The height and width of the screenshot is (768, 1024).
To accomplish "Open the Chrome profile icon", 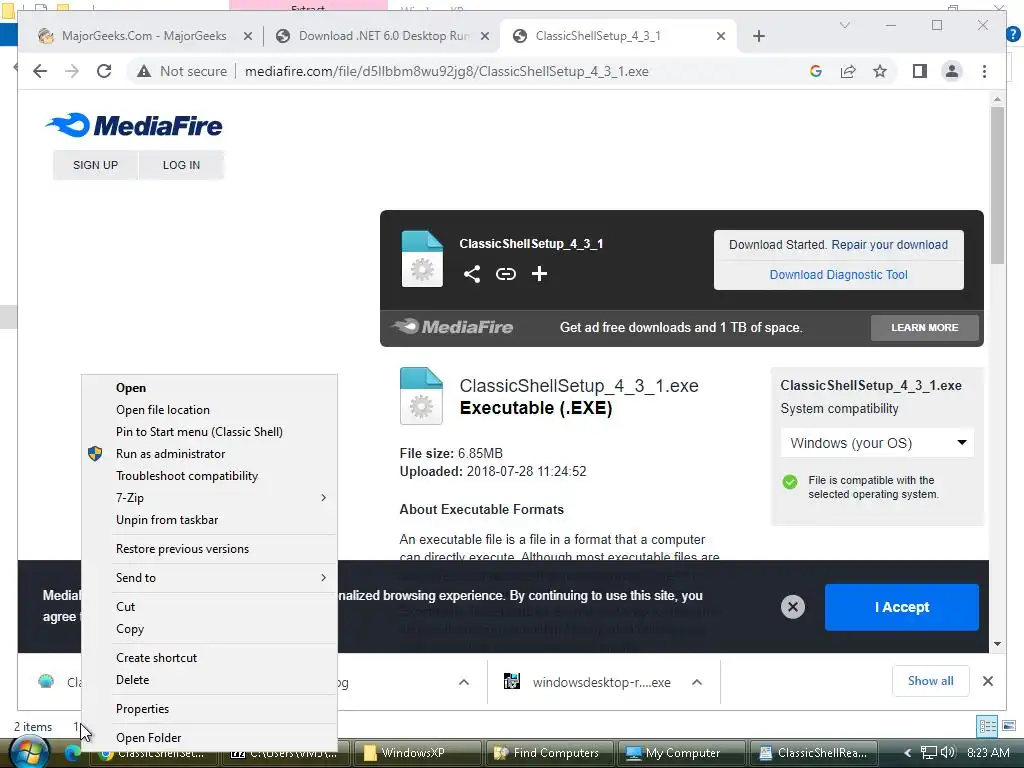I will click(x=952, y=71).
